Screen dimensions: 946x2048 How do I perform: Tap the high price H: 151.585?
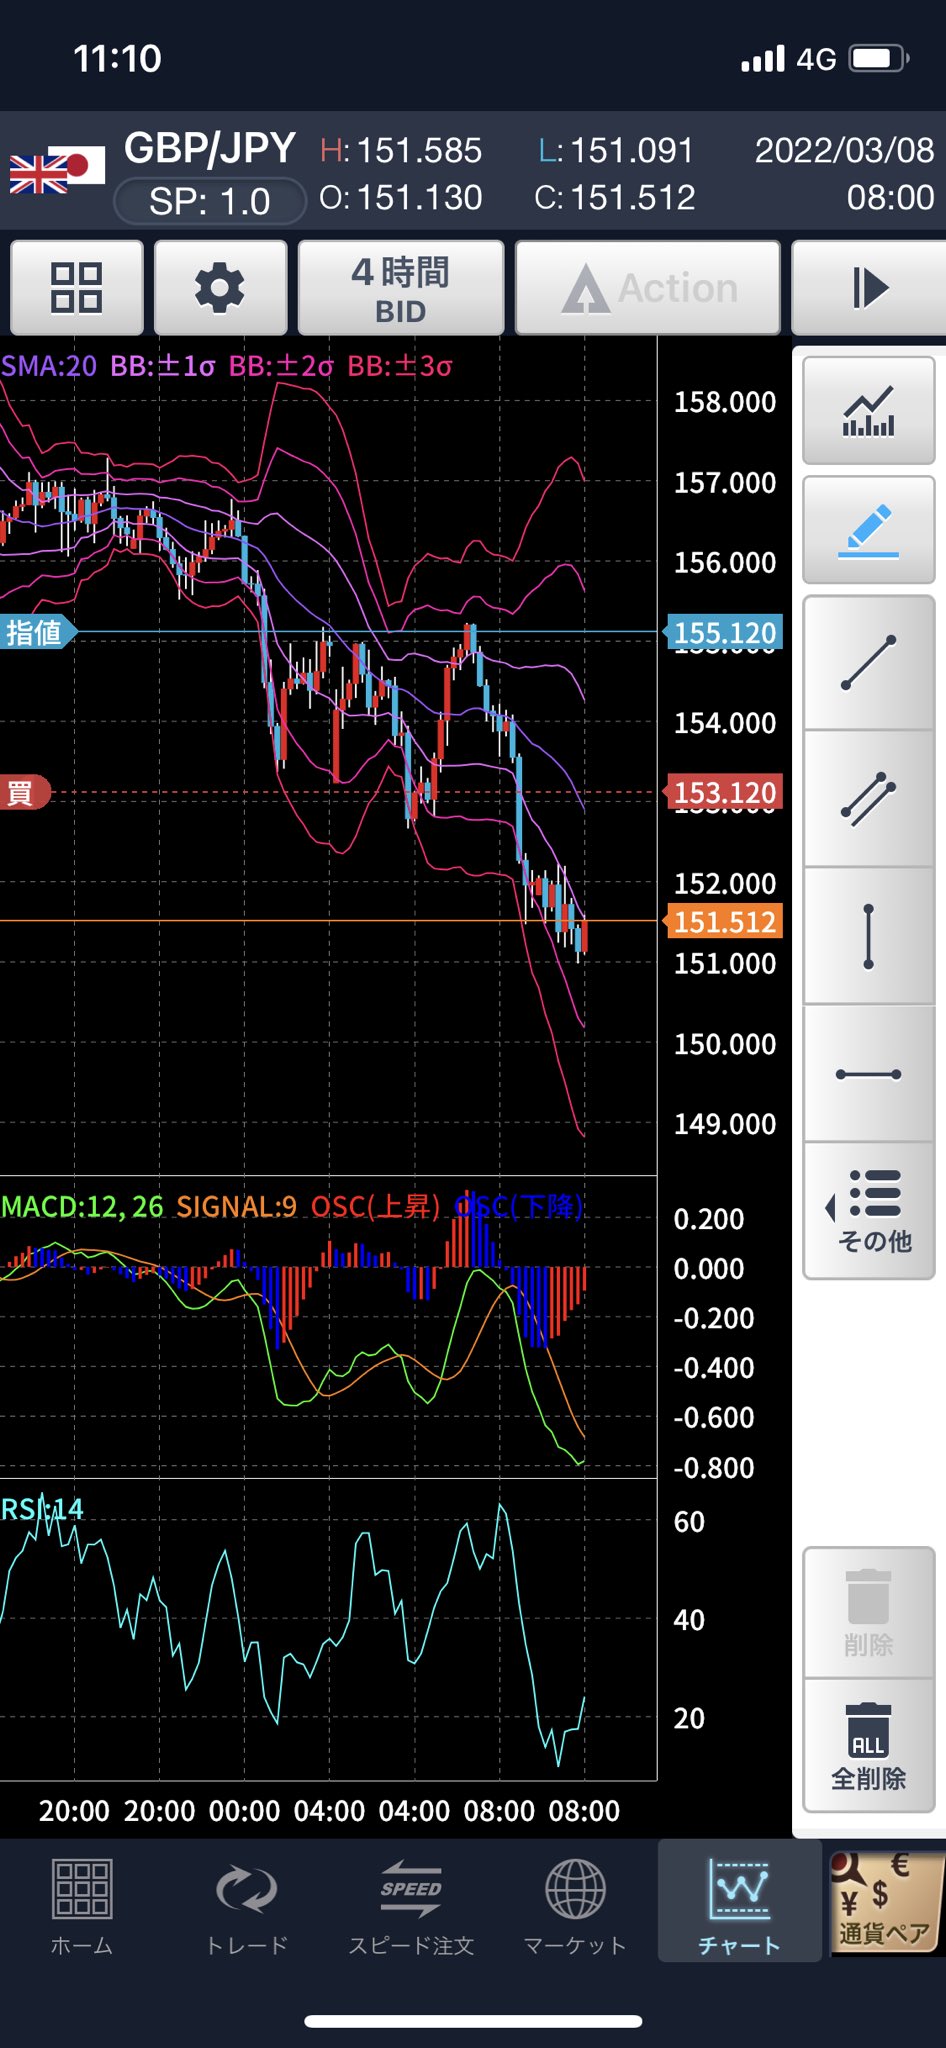[x=401, y=150]
